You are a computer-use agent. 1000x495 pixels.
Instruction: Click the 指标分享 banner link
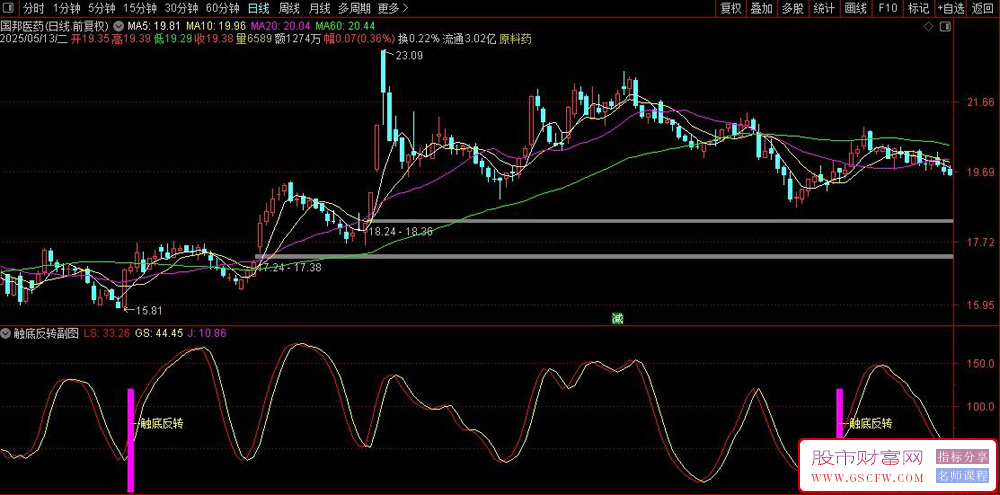962,456
